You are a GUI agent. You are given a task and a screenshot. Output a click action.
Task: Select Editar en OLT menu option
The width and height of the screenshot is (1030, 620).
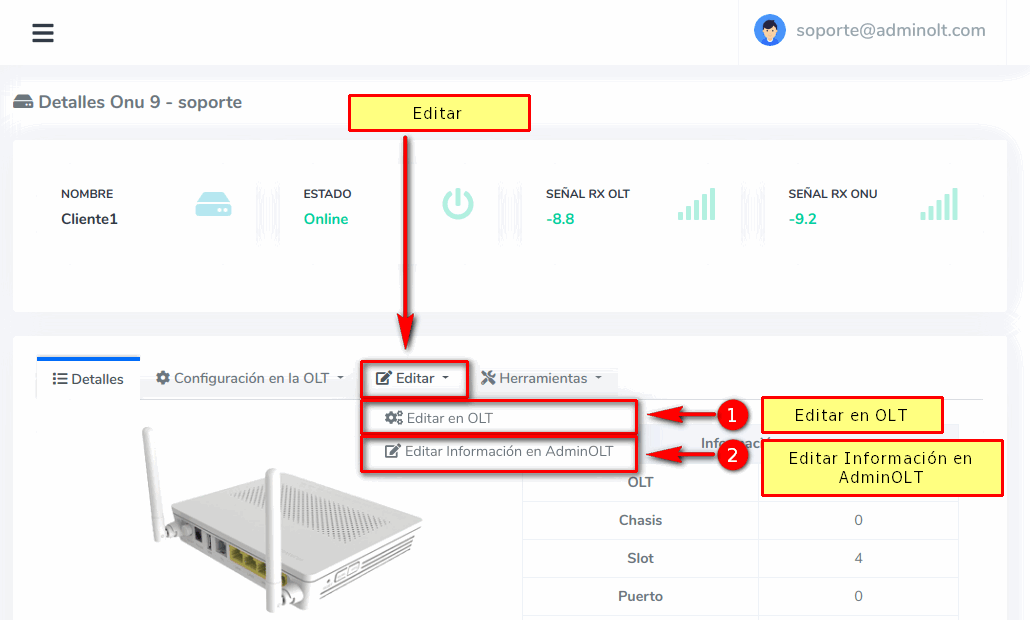(x=449, y=418)
